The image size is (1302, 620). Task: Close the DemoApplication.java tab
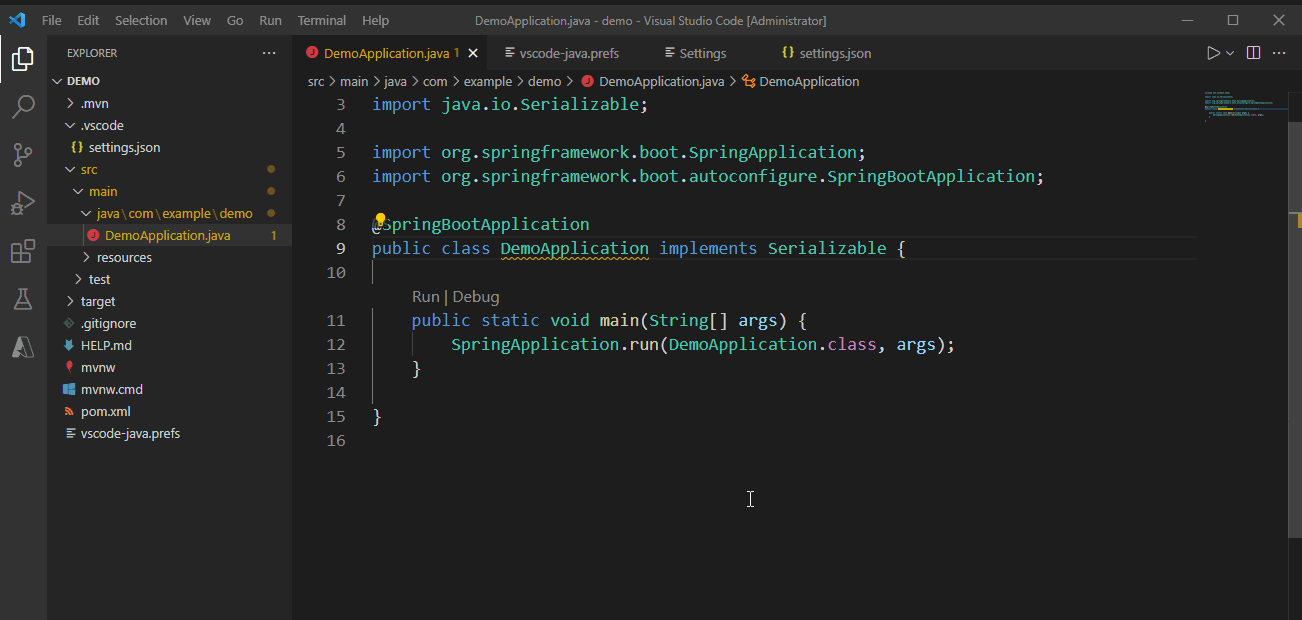pyautogui.click(x=473, y=53)
